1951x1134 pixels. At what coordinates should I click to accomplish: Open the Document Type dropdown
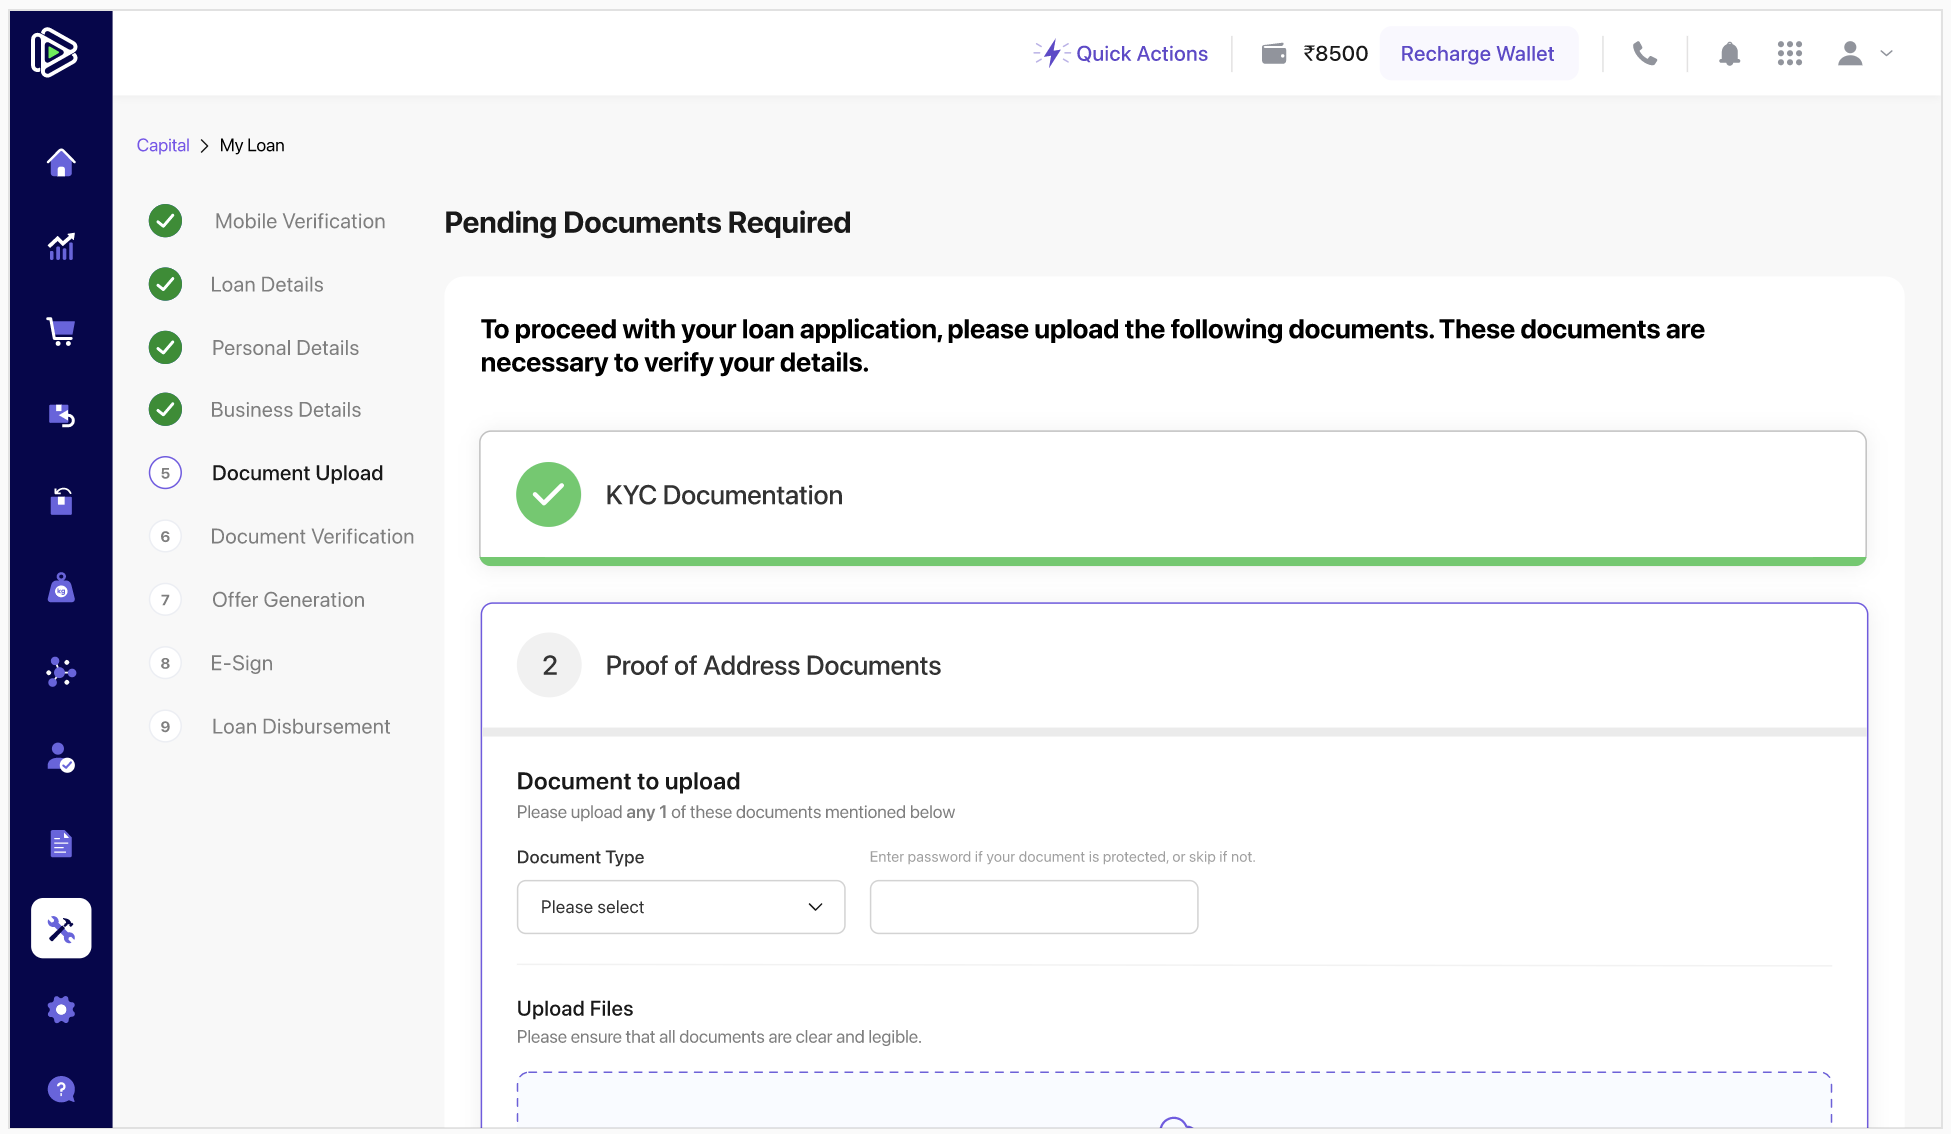681,907
